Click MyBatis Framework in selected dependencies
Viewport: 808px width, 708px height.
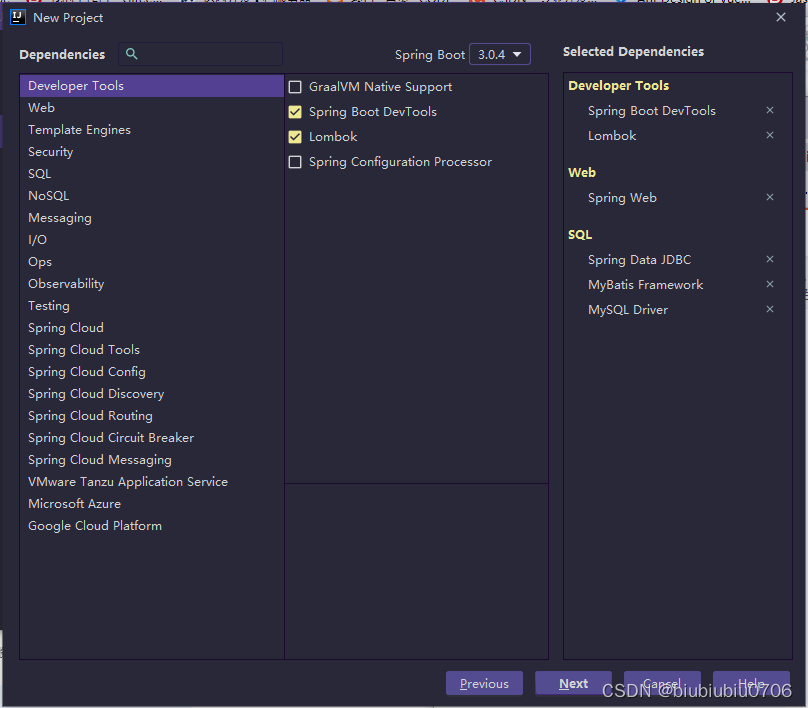point(646,284)
